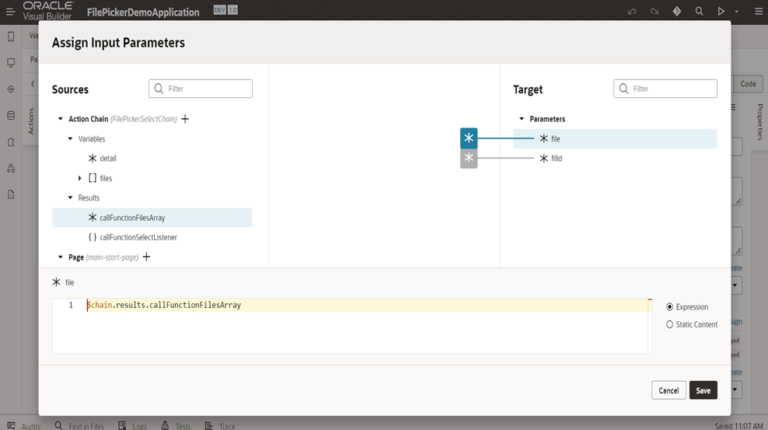Click the Run play icon in header

click(722, 11)
